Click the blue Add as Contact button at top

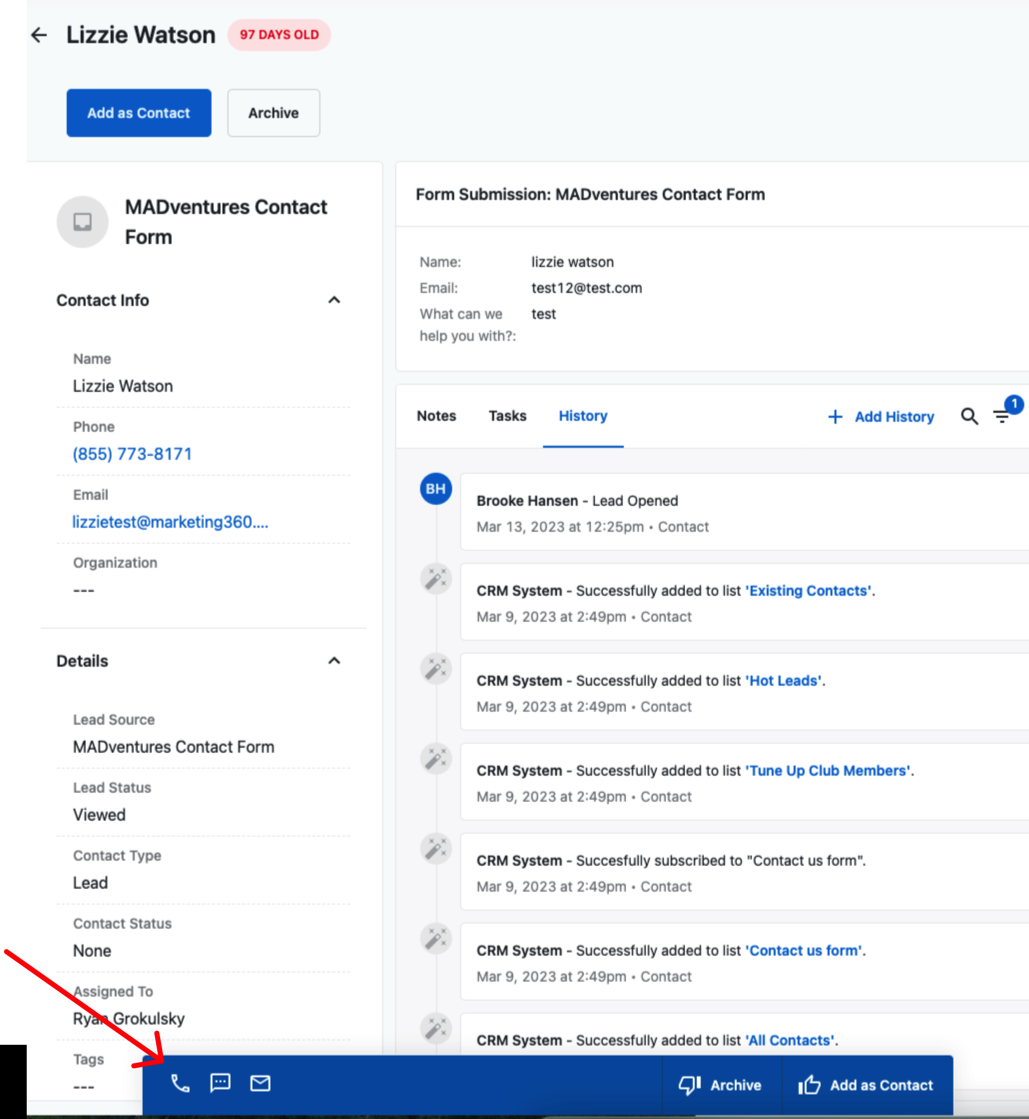pyautogui.click(x=139, y=113)
